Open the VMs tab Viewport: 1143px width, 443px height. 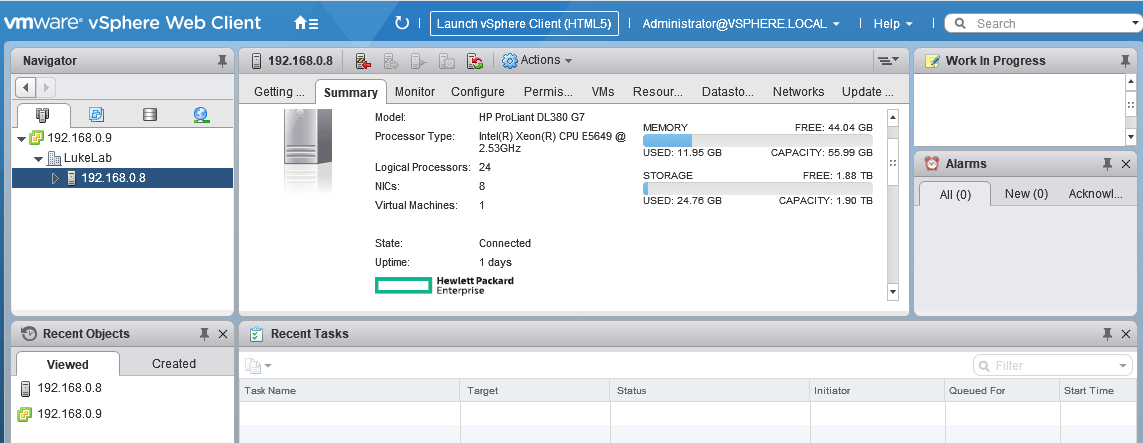click(x=603, y=92)
